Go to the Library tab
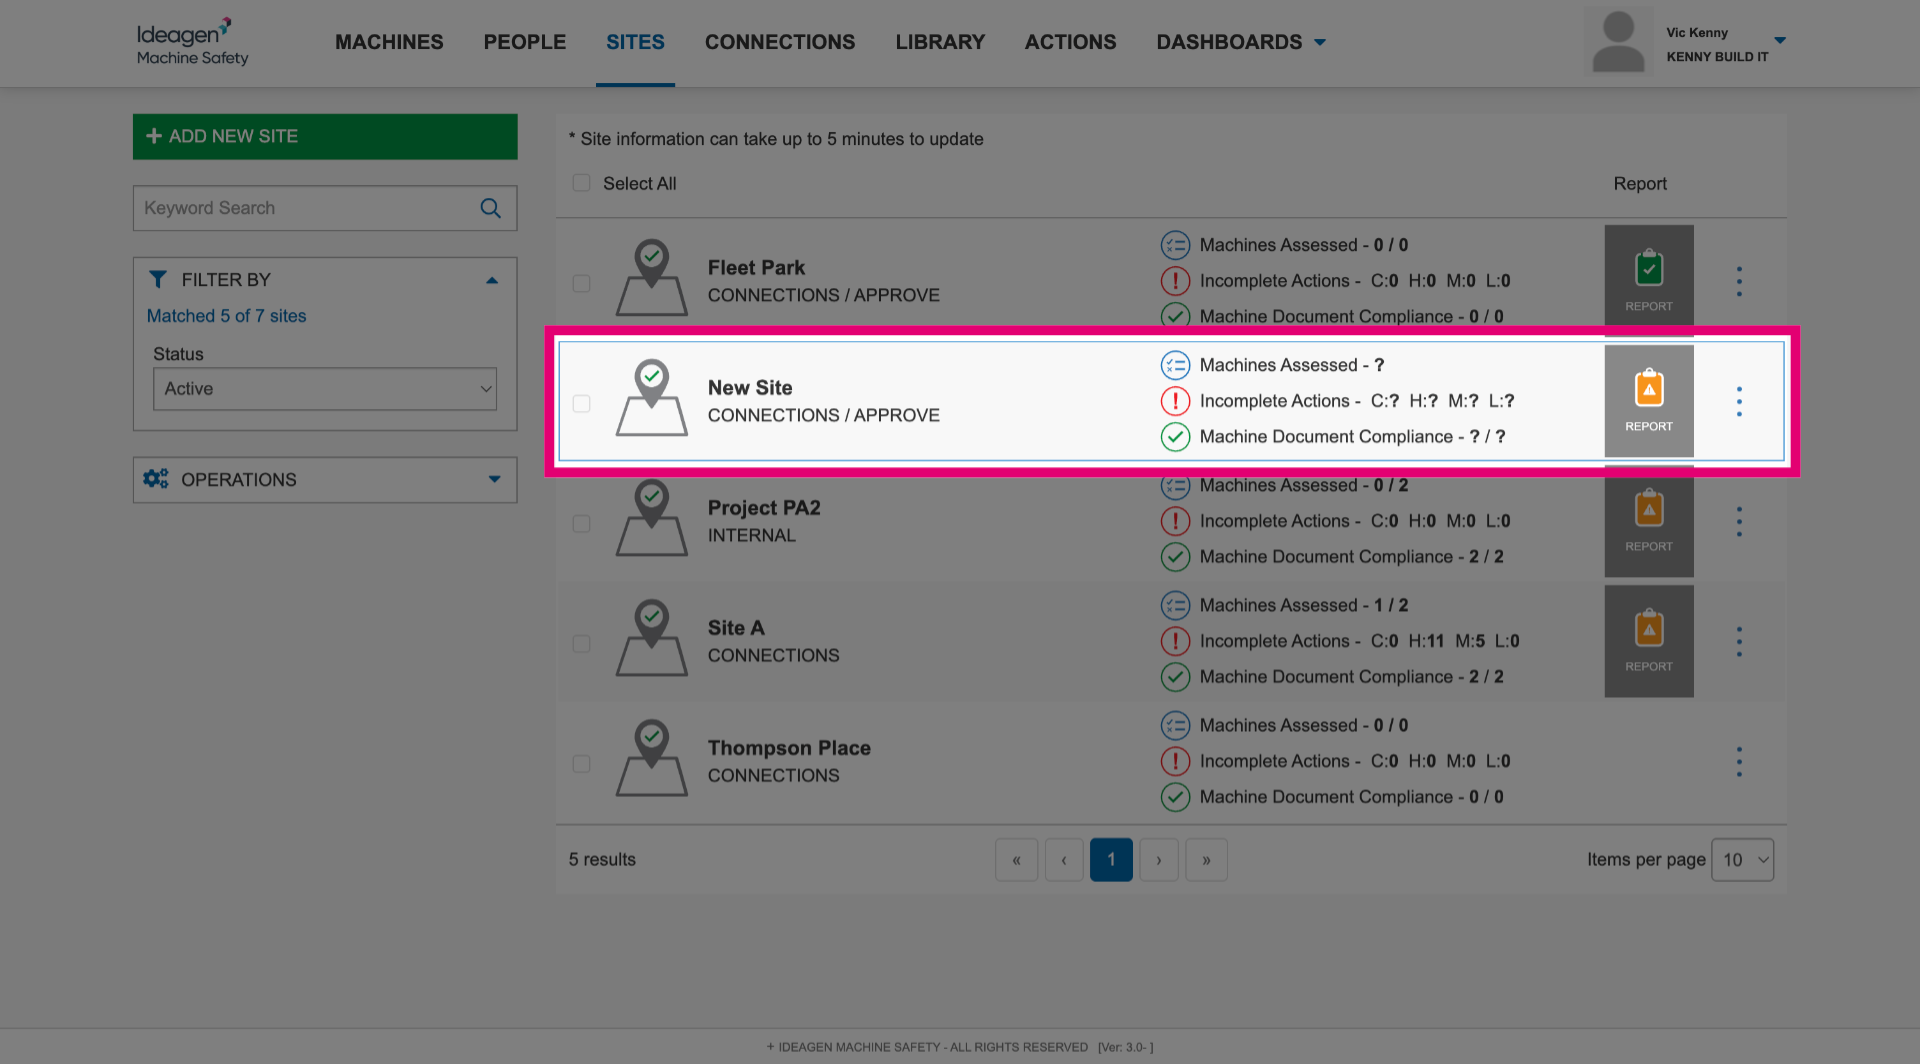Viewport: 1920px width, 1064px height. coord(940,42)
